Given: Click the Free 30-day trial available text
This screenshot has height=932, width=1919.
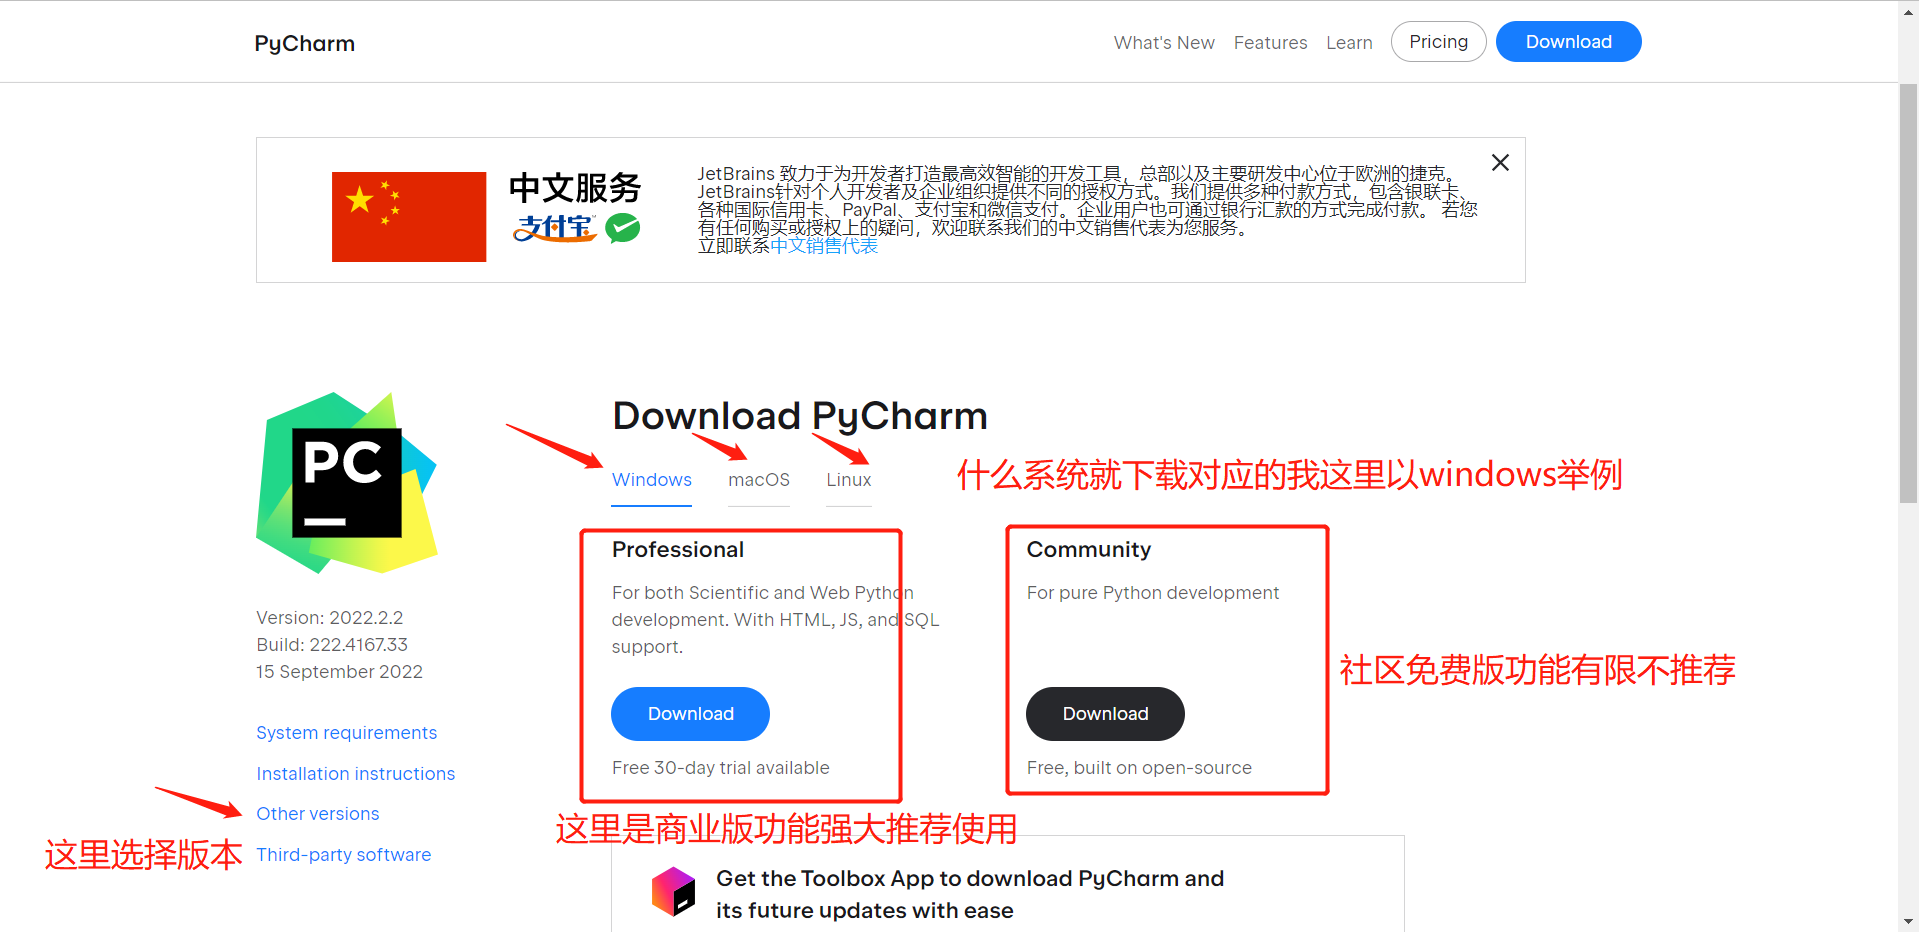Looking at the screenshot, I should click(x=720, y=768).
